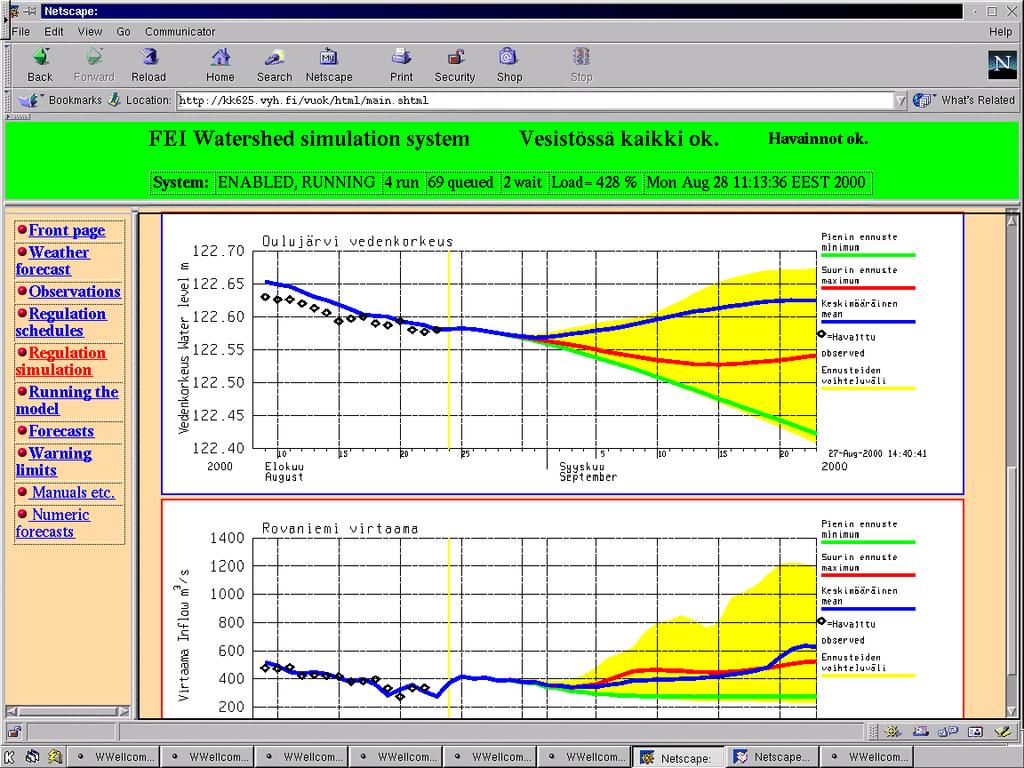Open the Forecasts link
Screen dimensions: 1024x768
[61, 431]
